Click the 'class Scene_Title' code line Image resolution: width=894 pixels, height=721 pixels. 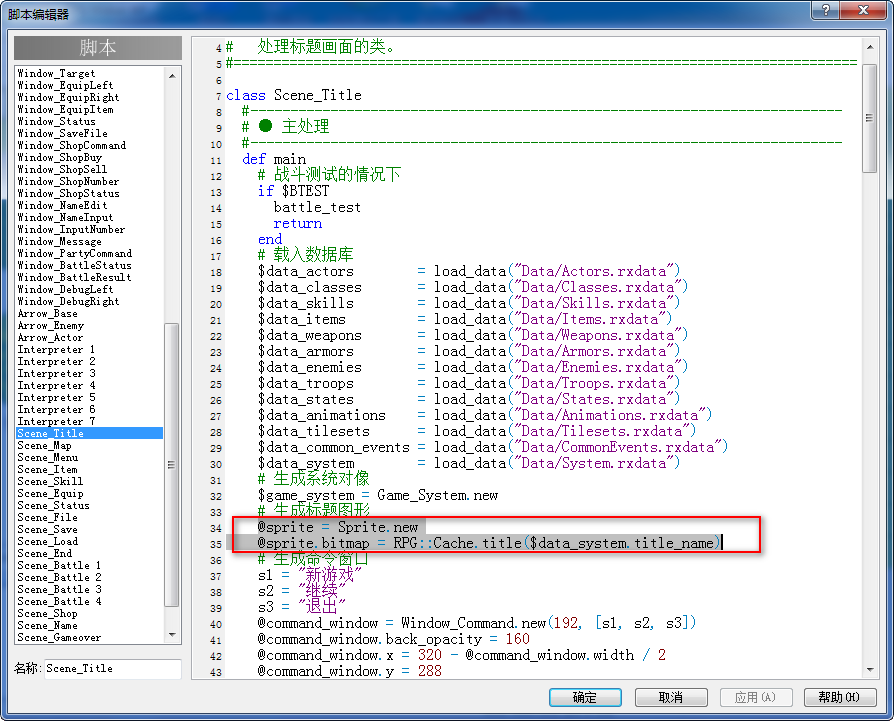click(x=294, y=95)
